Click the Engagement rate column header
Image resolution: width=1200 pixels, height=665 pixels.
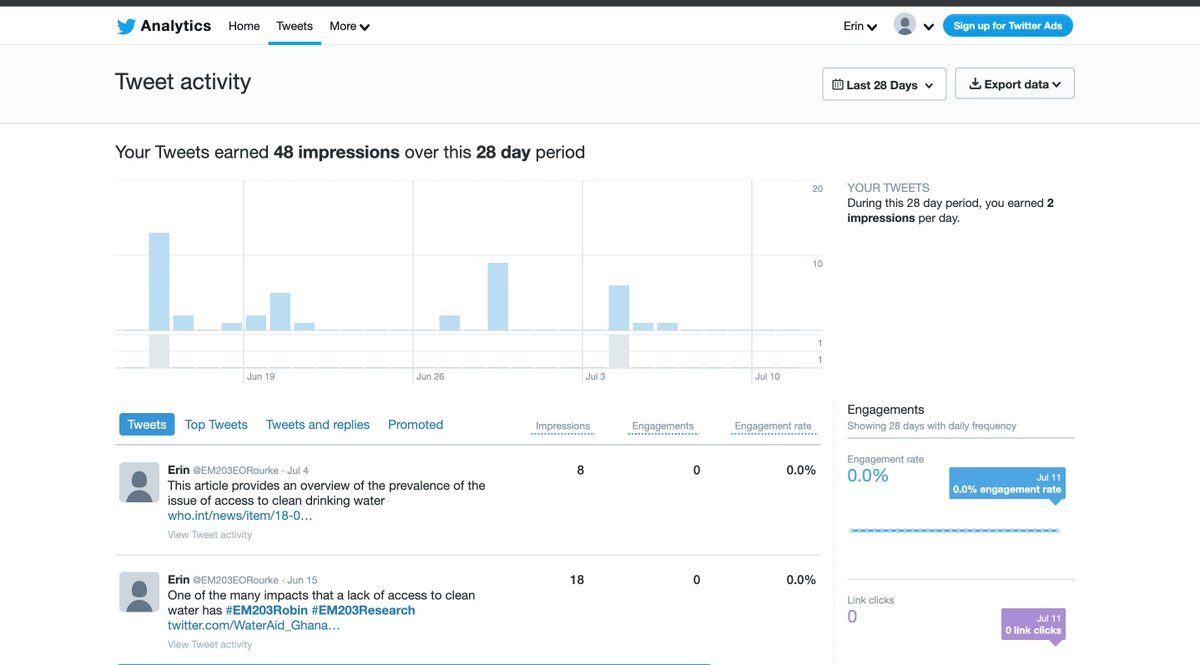[x=773, y=426]
